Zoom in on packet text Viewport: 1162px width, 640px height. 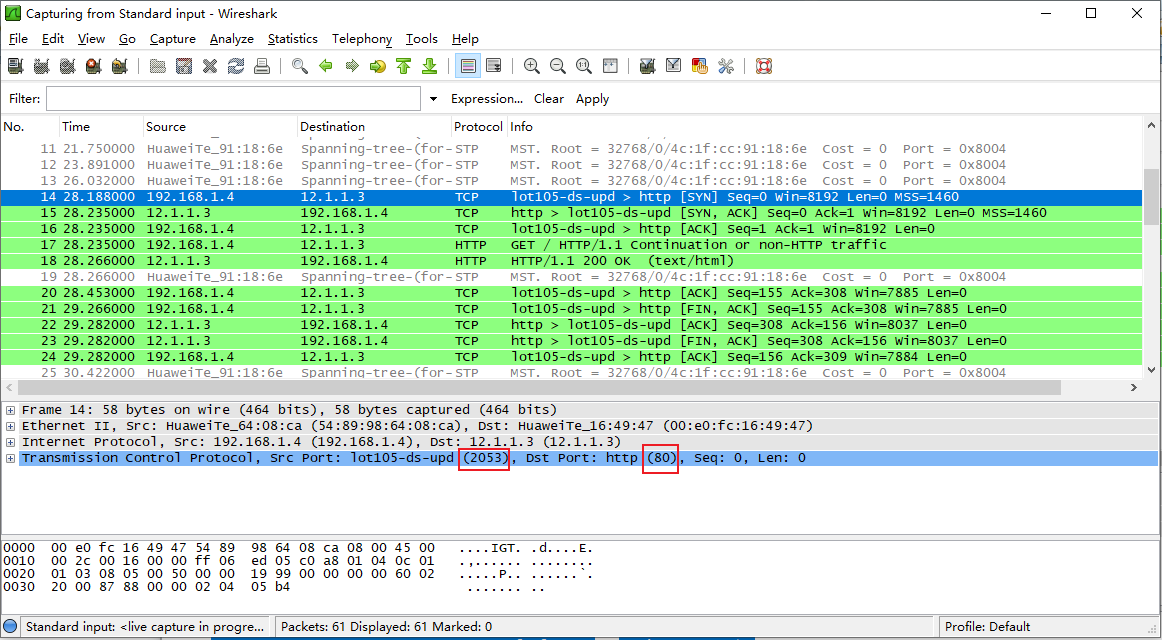531,67
